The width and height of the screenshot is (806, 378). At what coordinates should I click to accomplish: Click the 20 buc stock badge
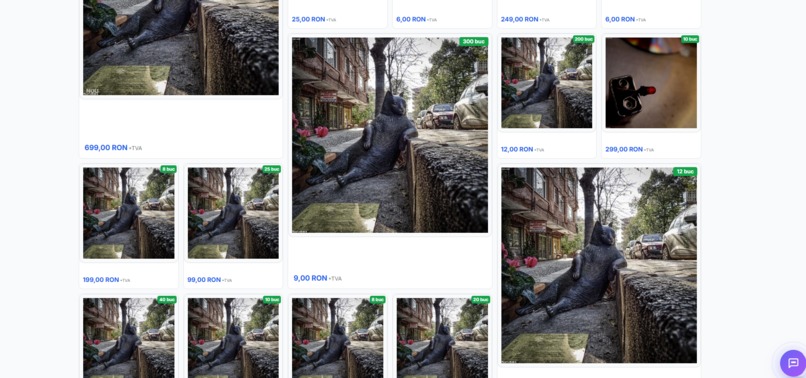480,299
